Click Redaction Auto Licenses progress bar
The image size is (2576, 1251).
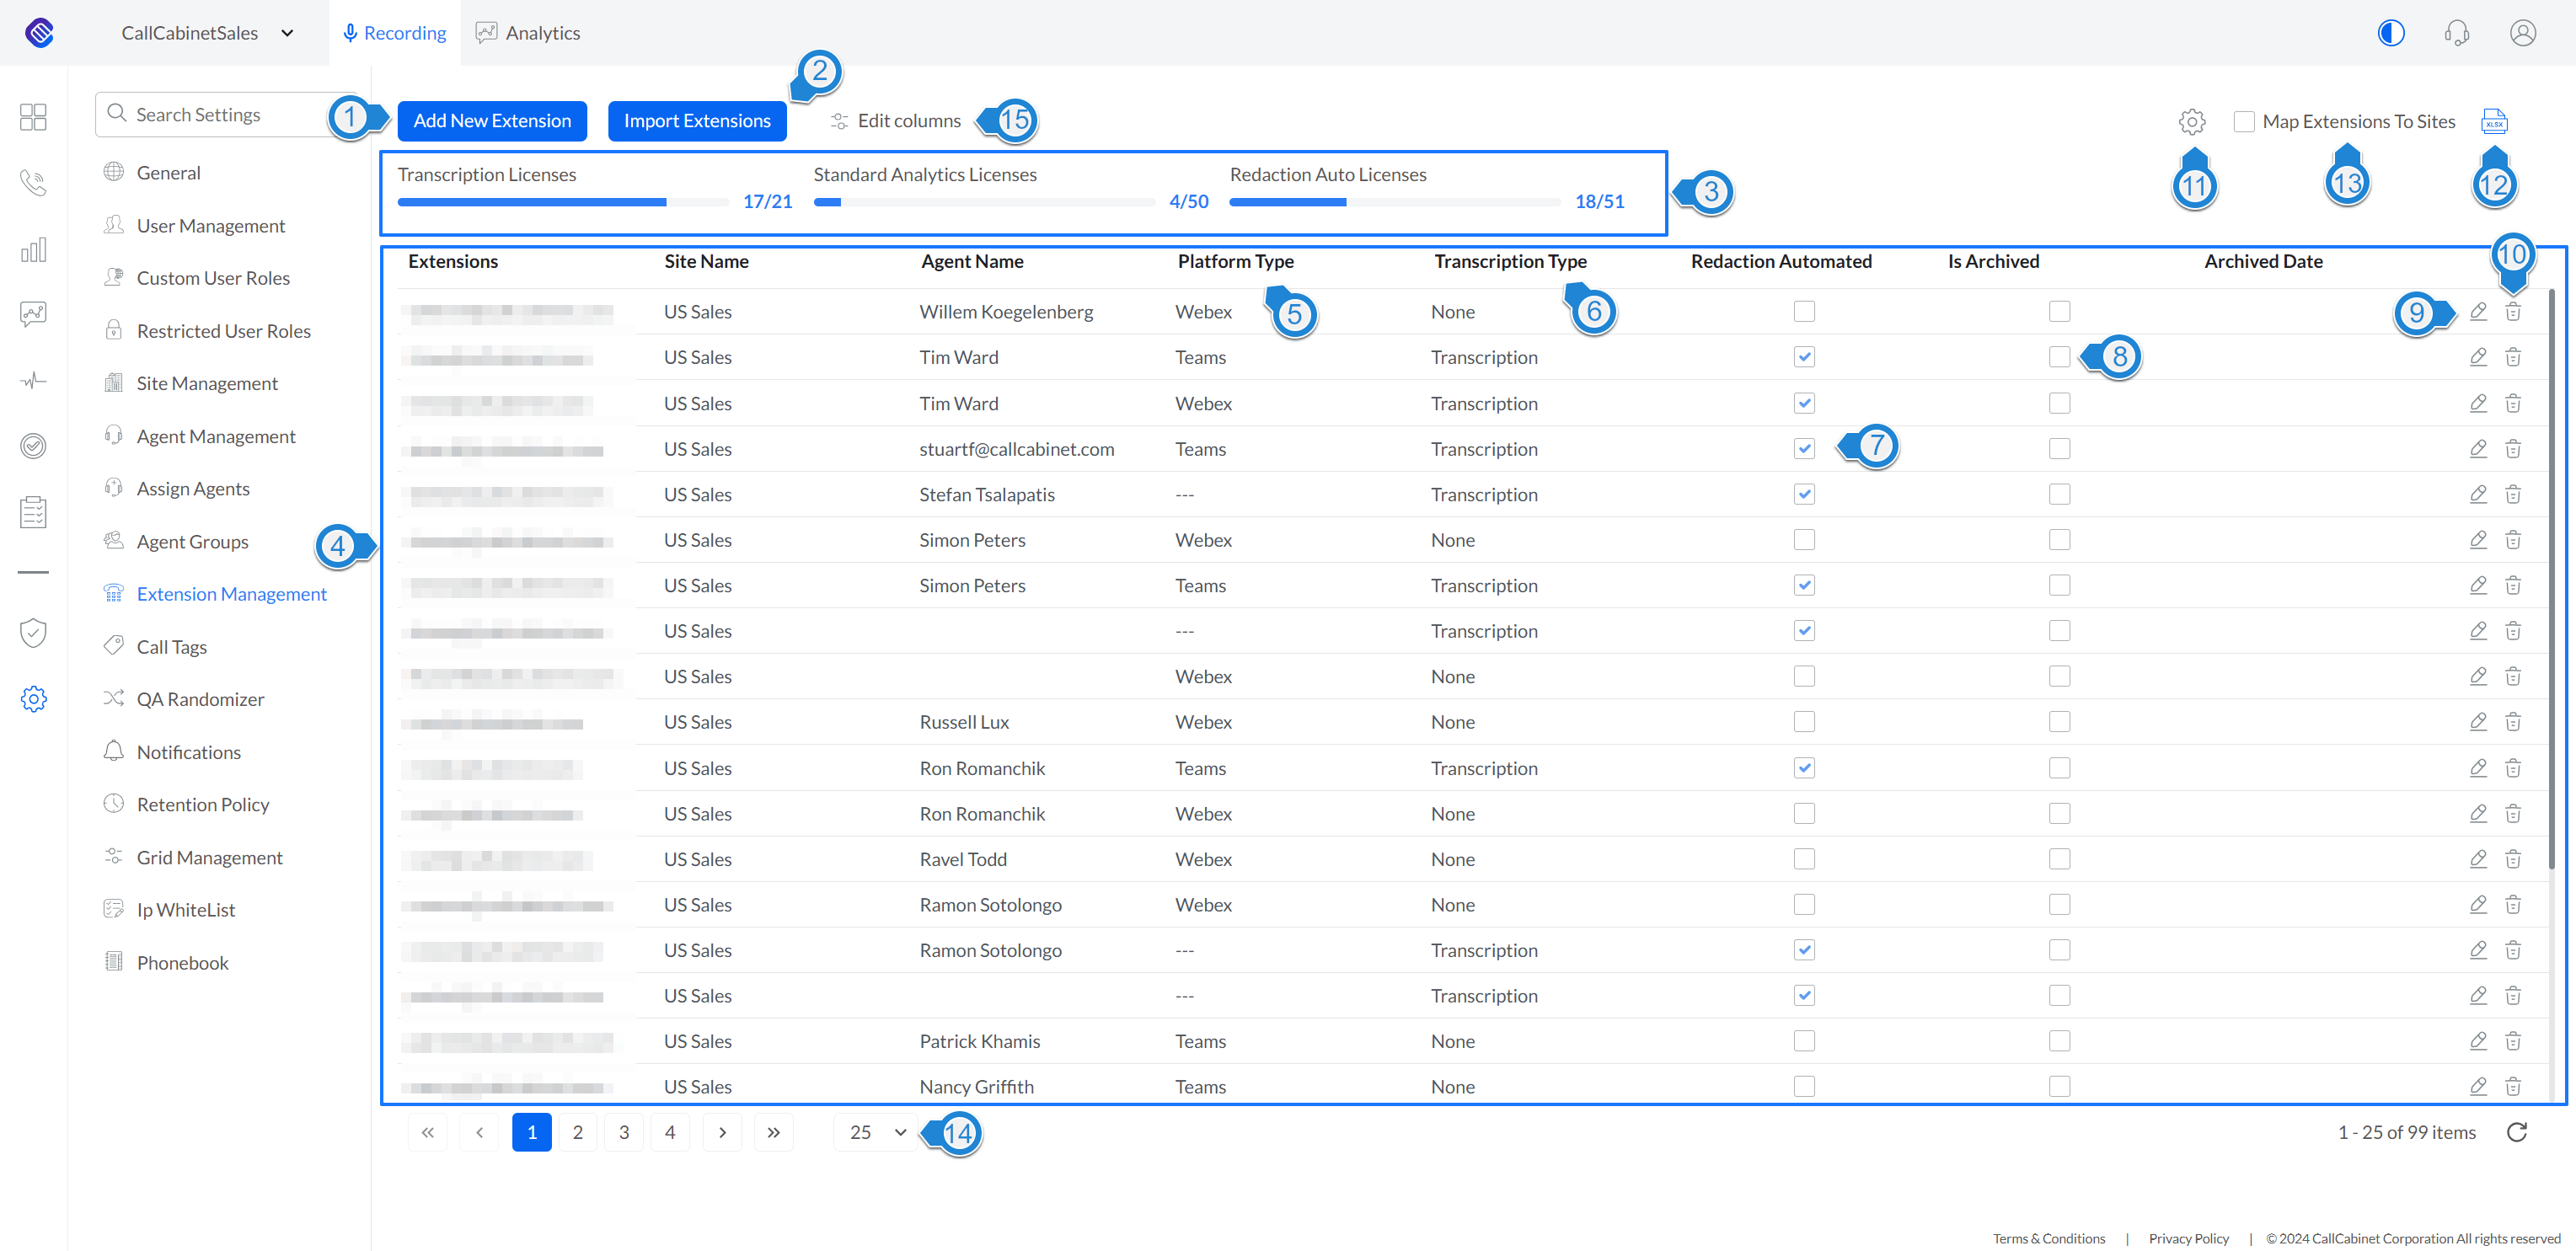pyautogui.click(x=1395, y=202)
